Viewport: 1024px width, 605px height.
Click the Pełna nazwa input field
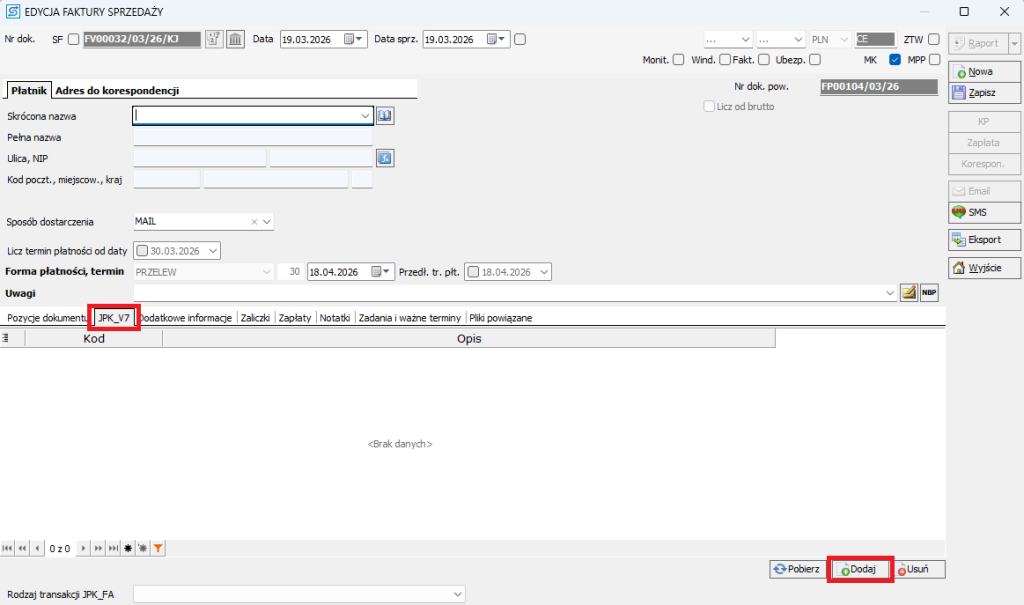[252, 137]
